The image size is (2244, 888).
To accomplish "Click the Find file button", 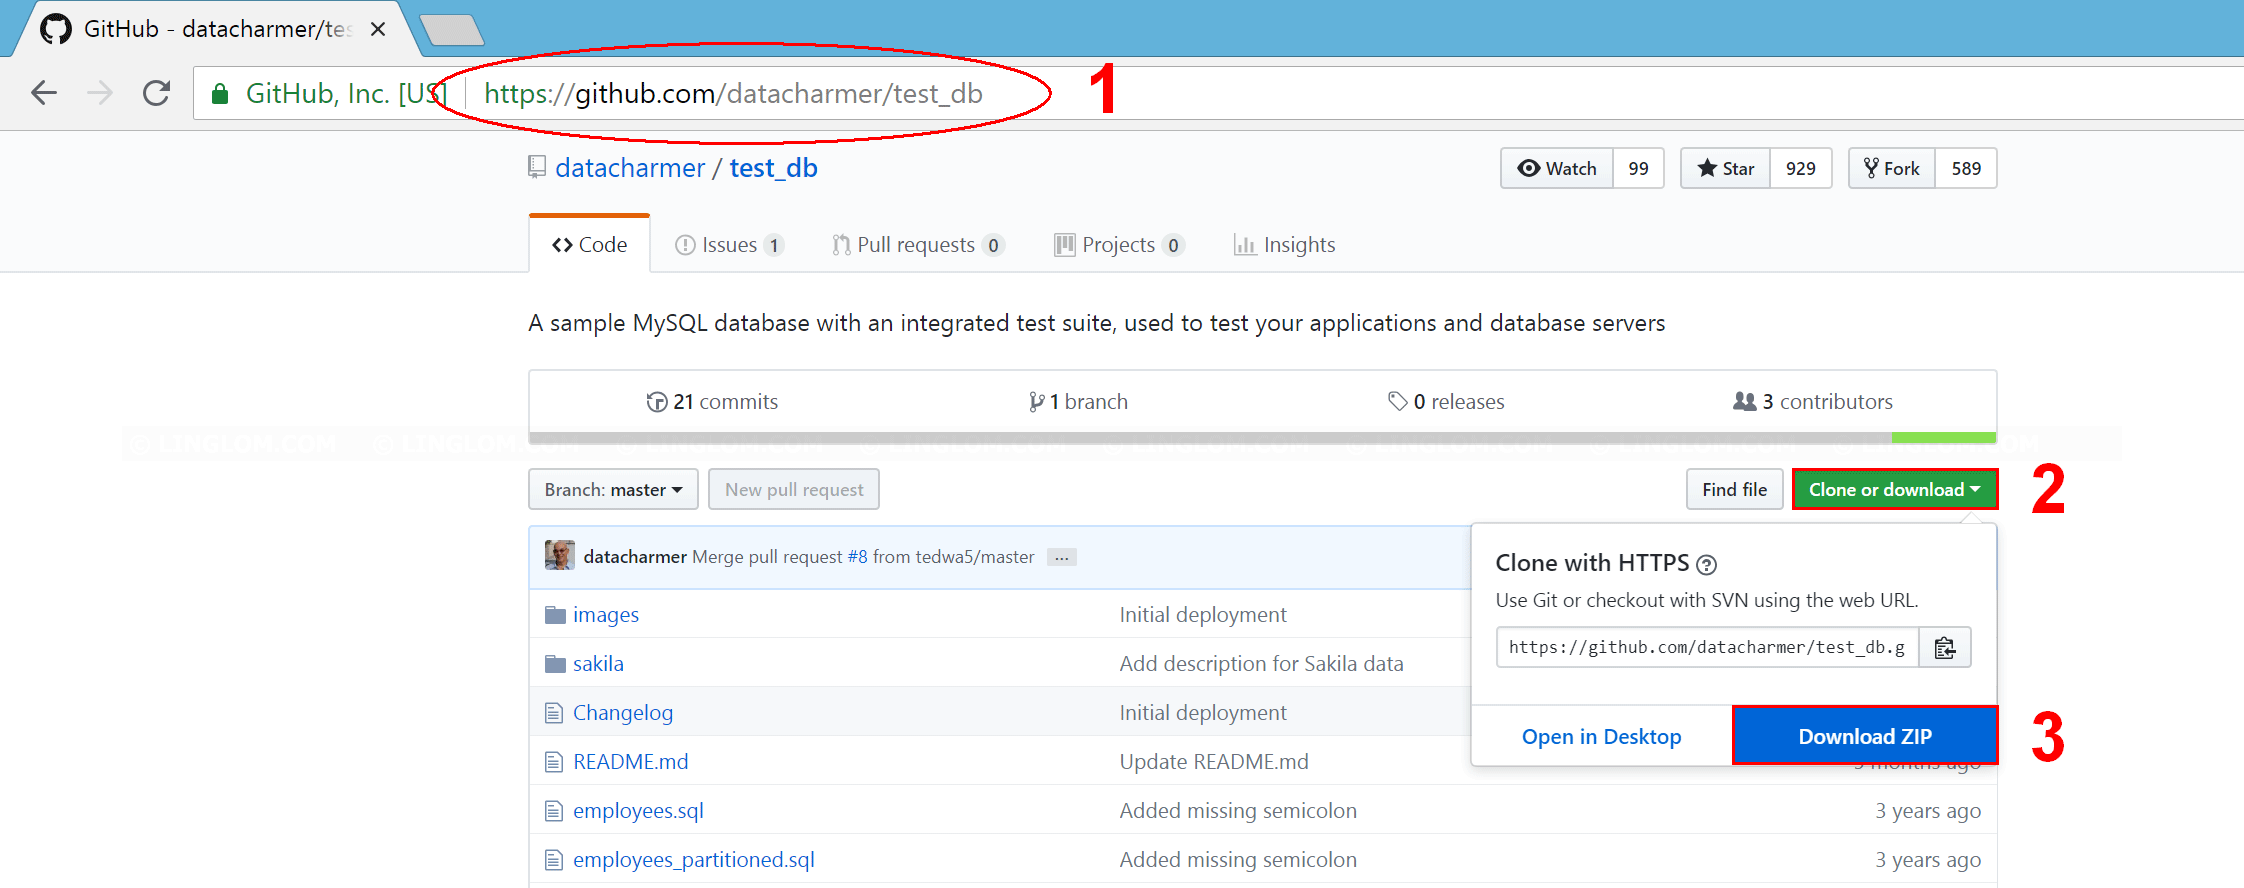I will 1734,490.
